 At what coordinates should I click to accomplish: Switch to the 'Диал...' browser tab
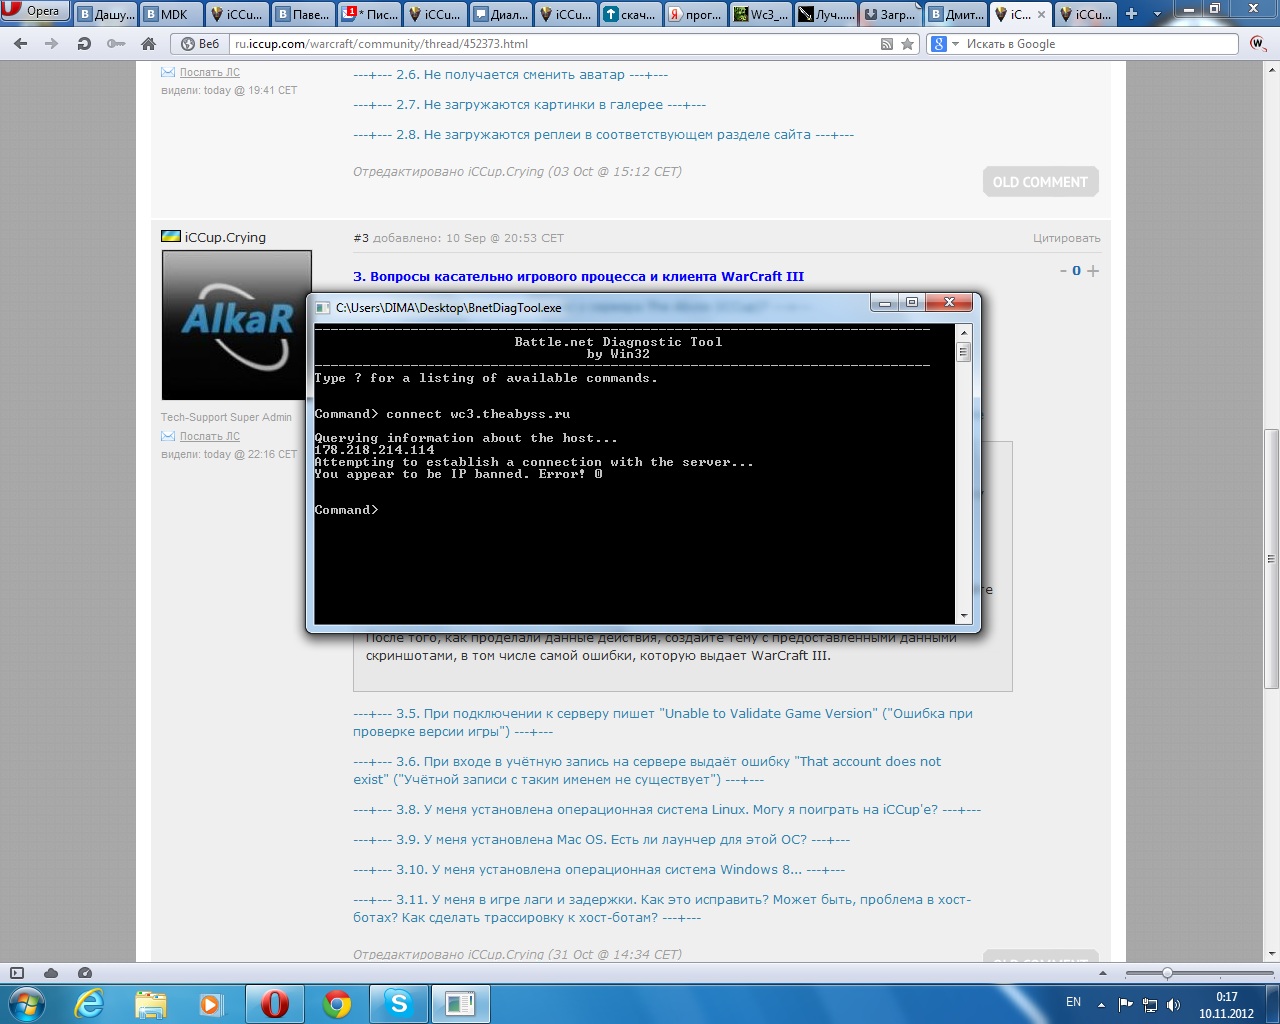click(500, 14)
